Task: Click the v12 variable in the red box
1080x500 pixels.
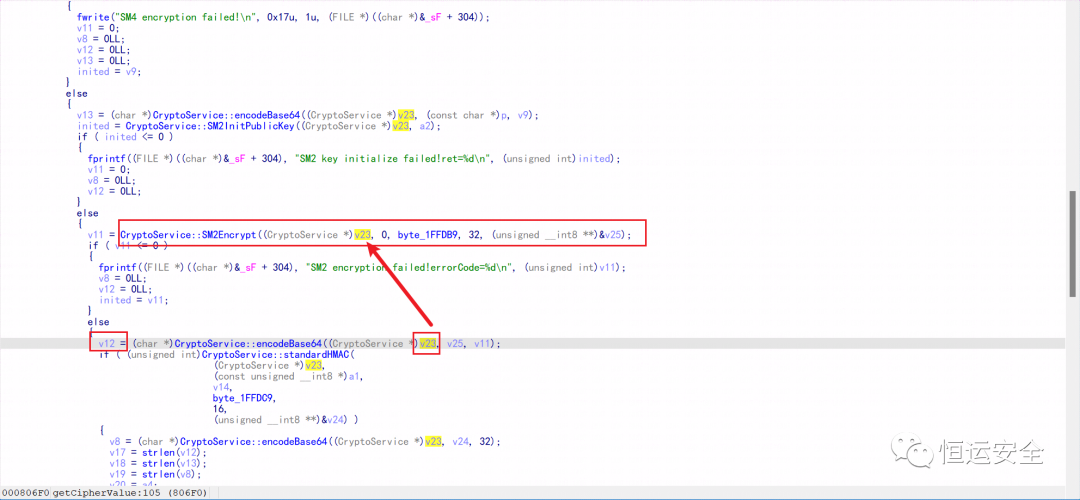Action: [107, 343]
